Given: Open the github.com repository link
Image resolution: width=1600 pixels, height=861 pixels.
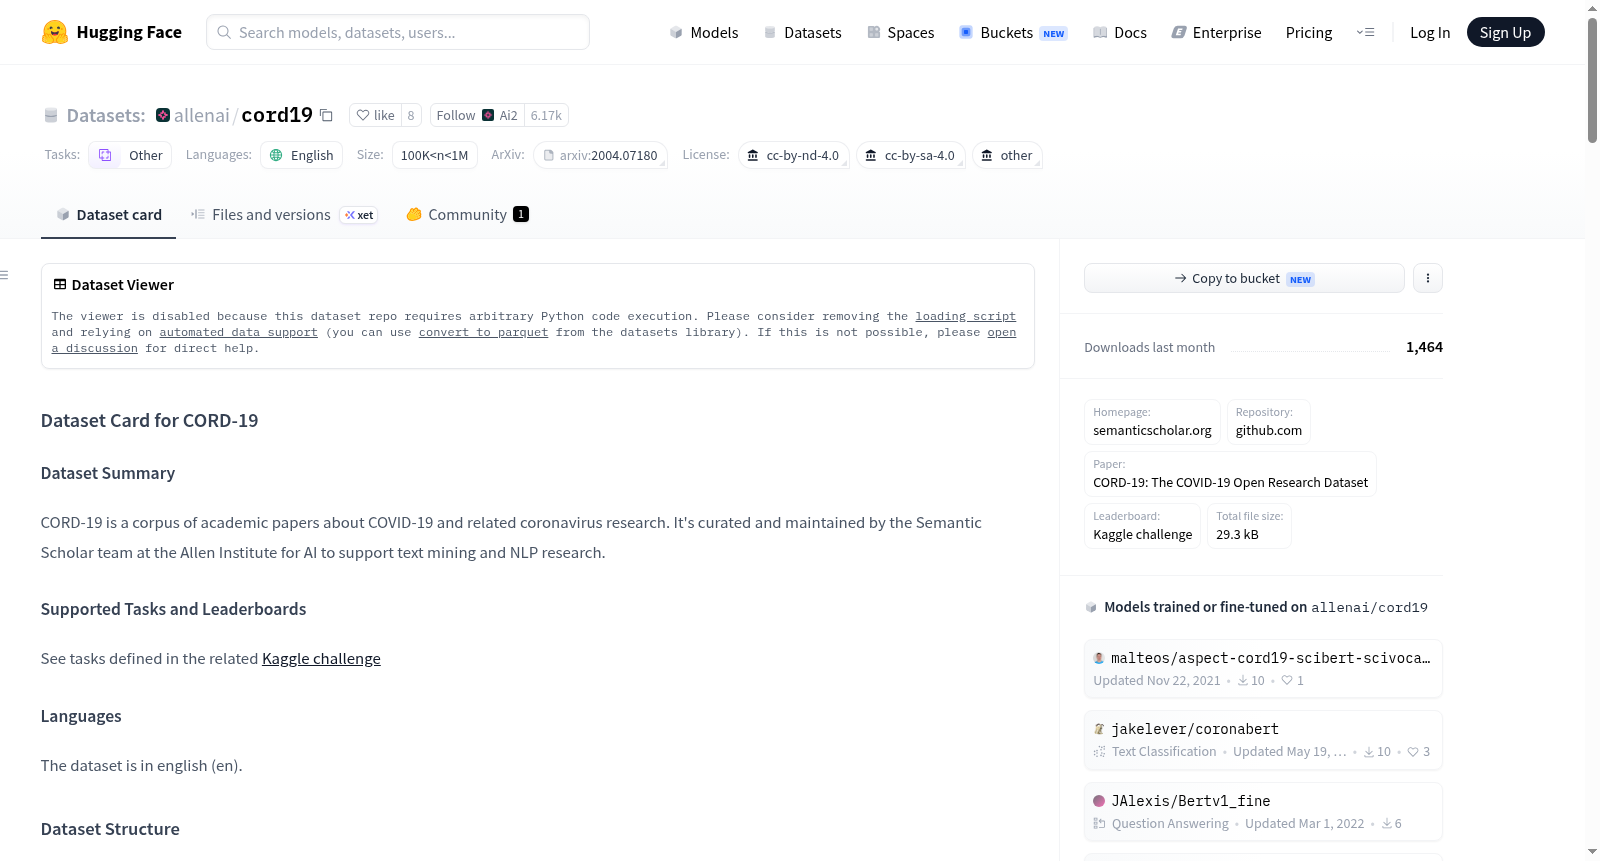Looking at the screenshot, I should point(1268,421).
